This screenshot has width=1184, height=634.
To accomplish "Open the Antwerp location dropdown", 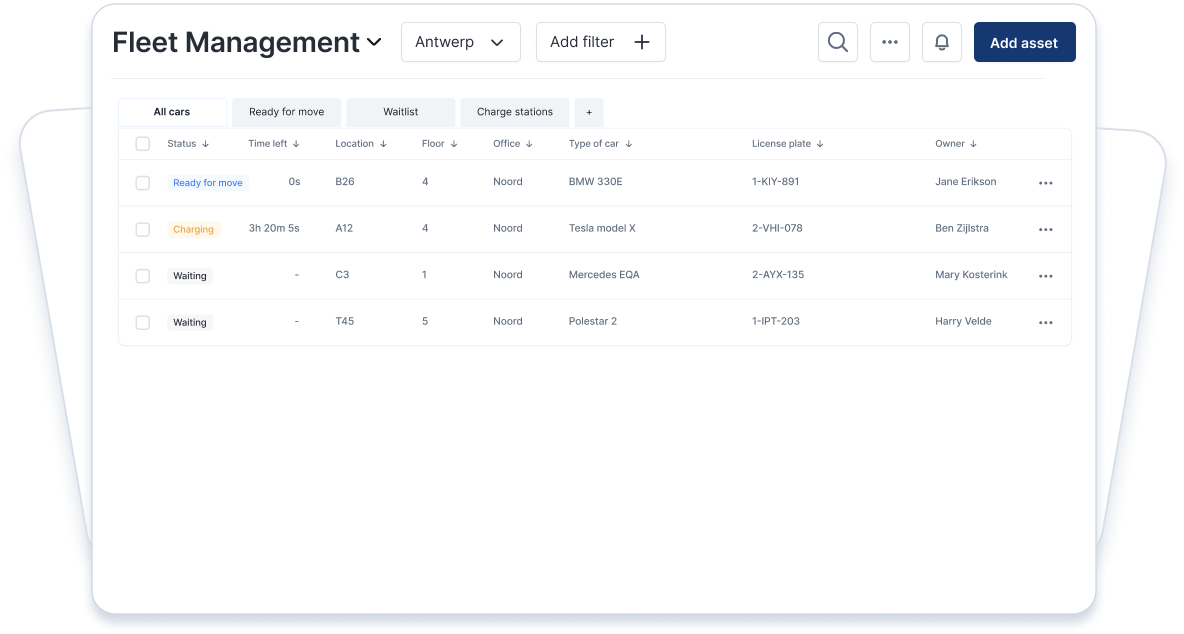I will point(460,42).
